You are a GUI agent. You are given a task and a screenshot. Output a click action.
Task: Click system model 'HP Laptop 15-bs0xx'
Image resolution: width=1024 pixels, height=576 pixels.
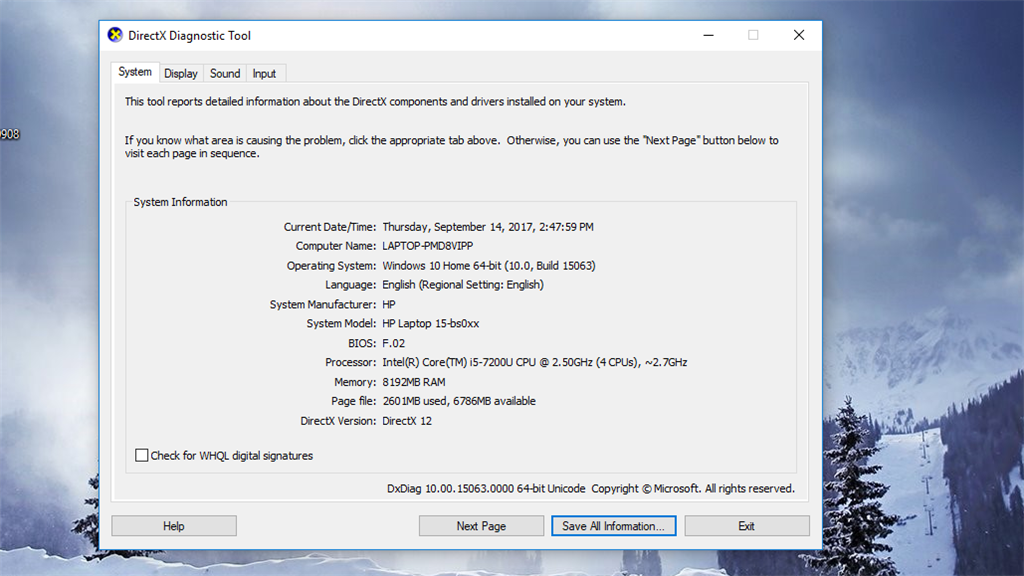point(431,323)
